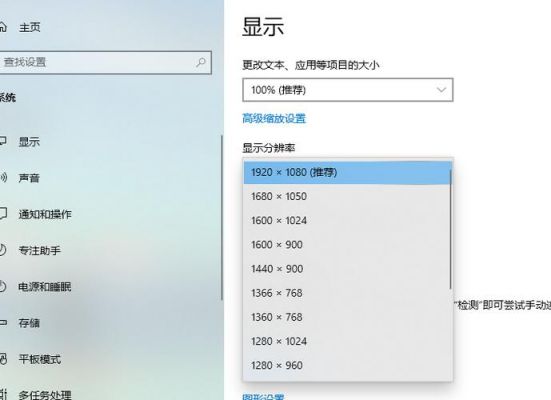Open 电源和睡眠 settings
551x400 pixels.
click(x=45, y=287)
